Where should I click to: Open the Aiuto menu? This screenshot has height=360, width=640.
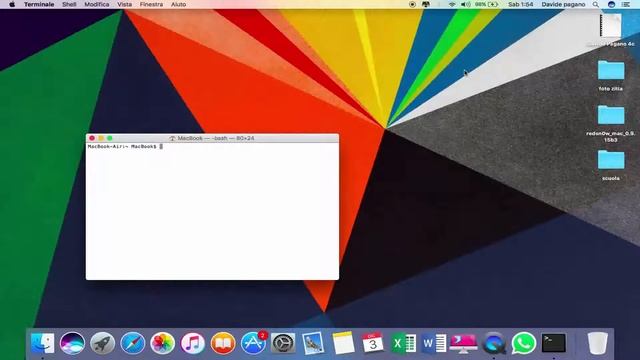coord(178,4)
